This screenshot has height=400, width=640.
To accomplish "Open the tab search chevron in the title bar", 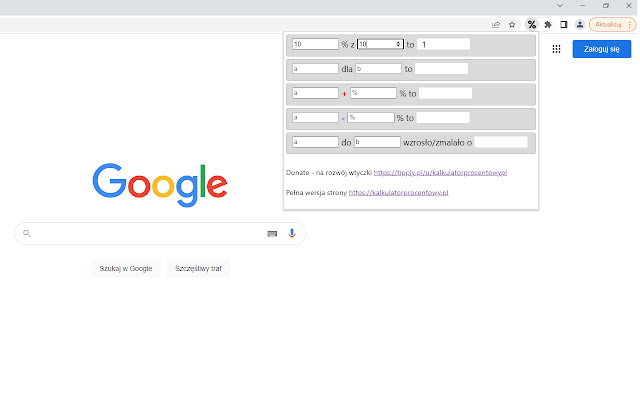I will 560,6.
